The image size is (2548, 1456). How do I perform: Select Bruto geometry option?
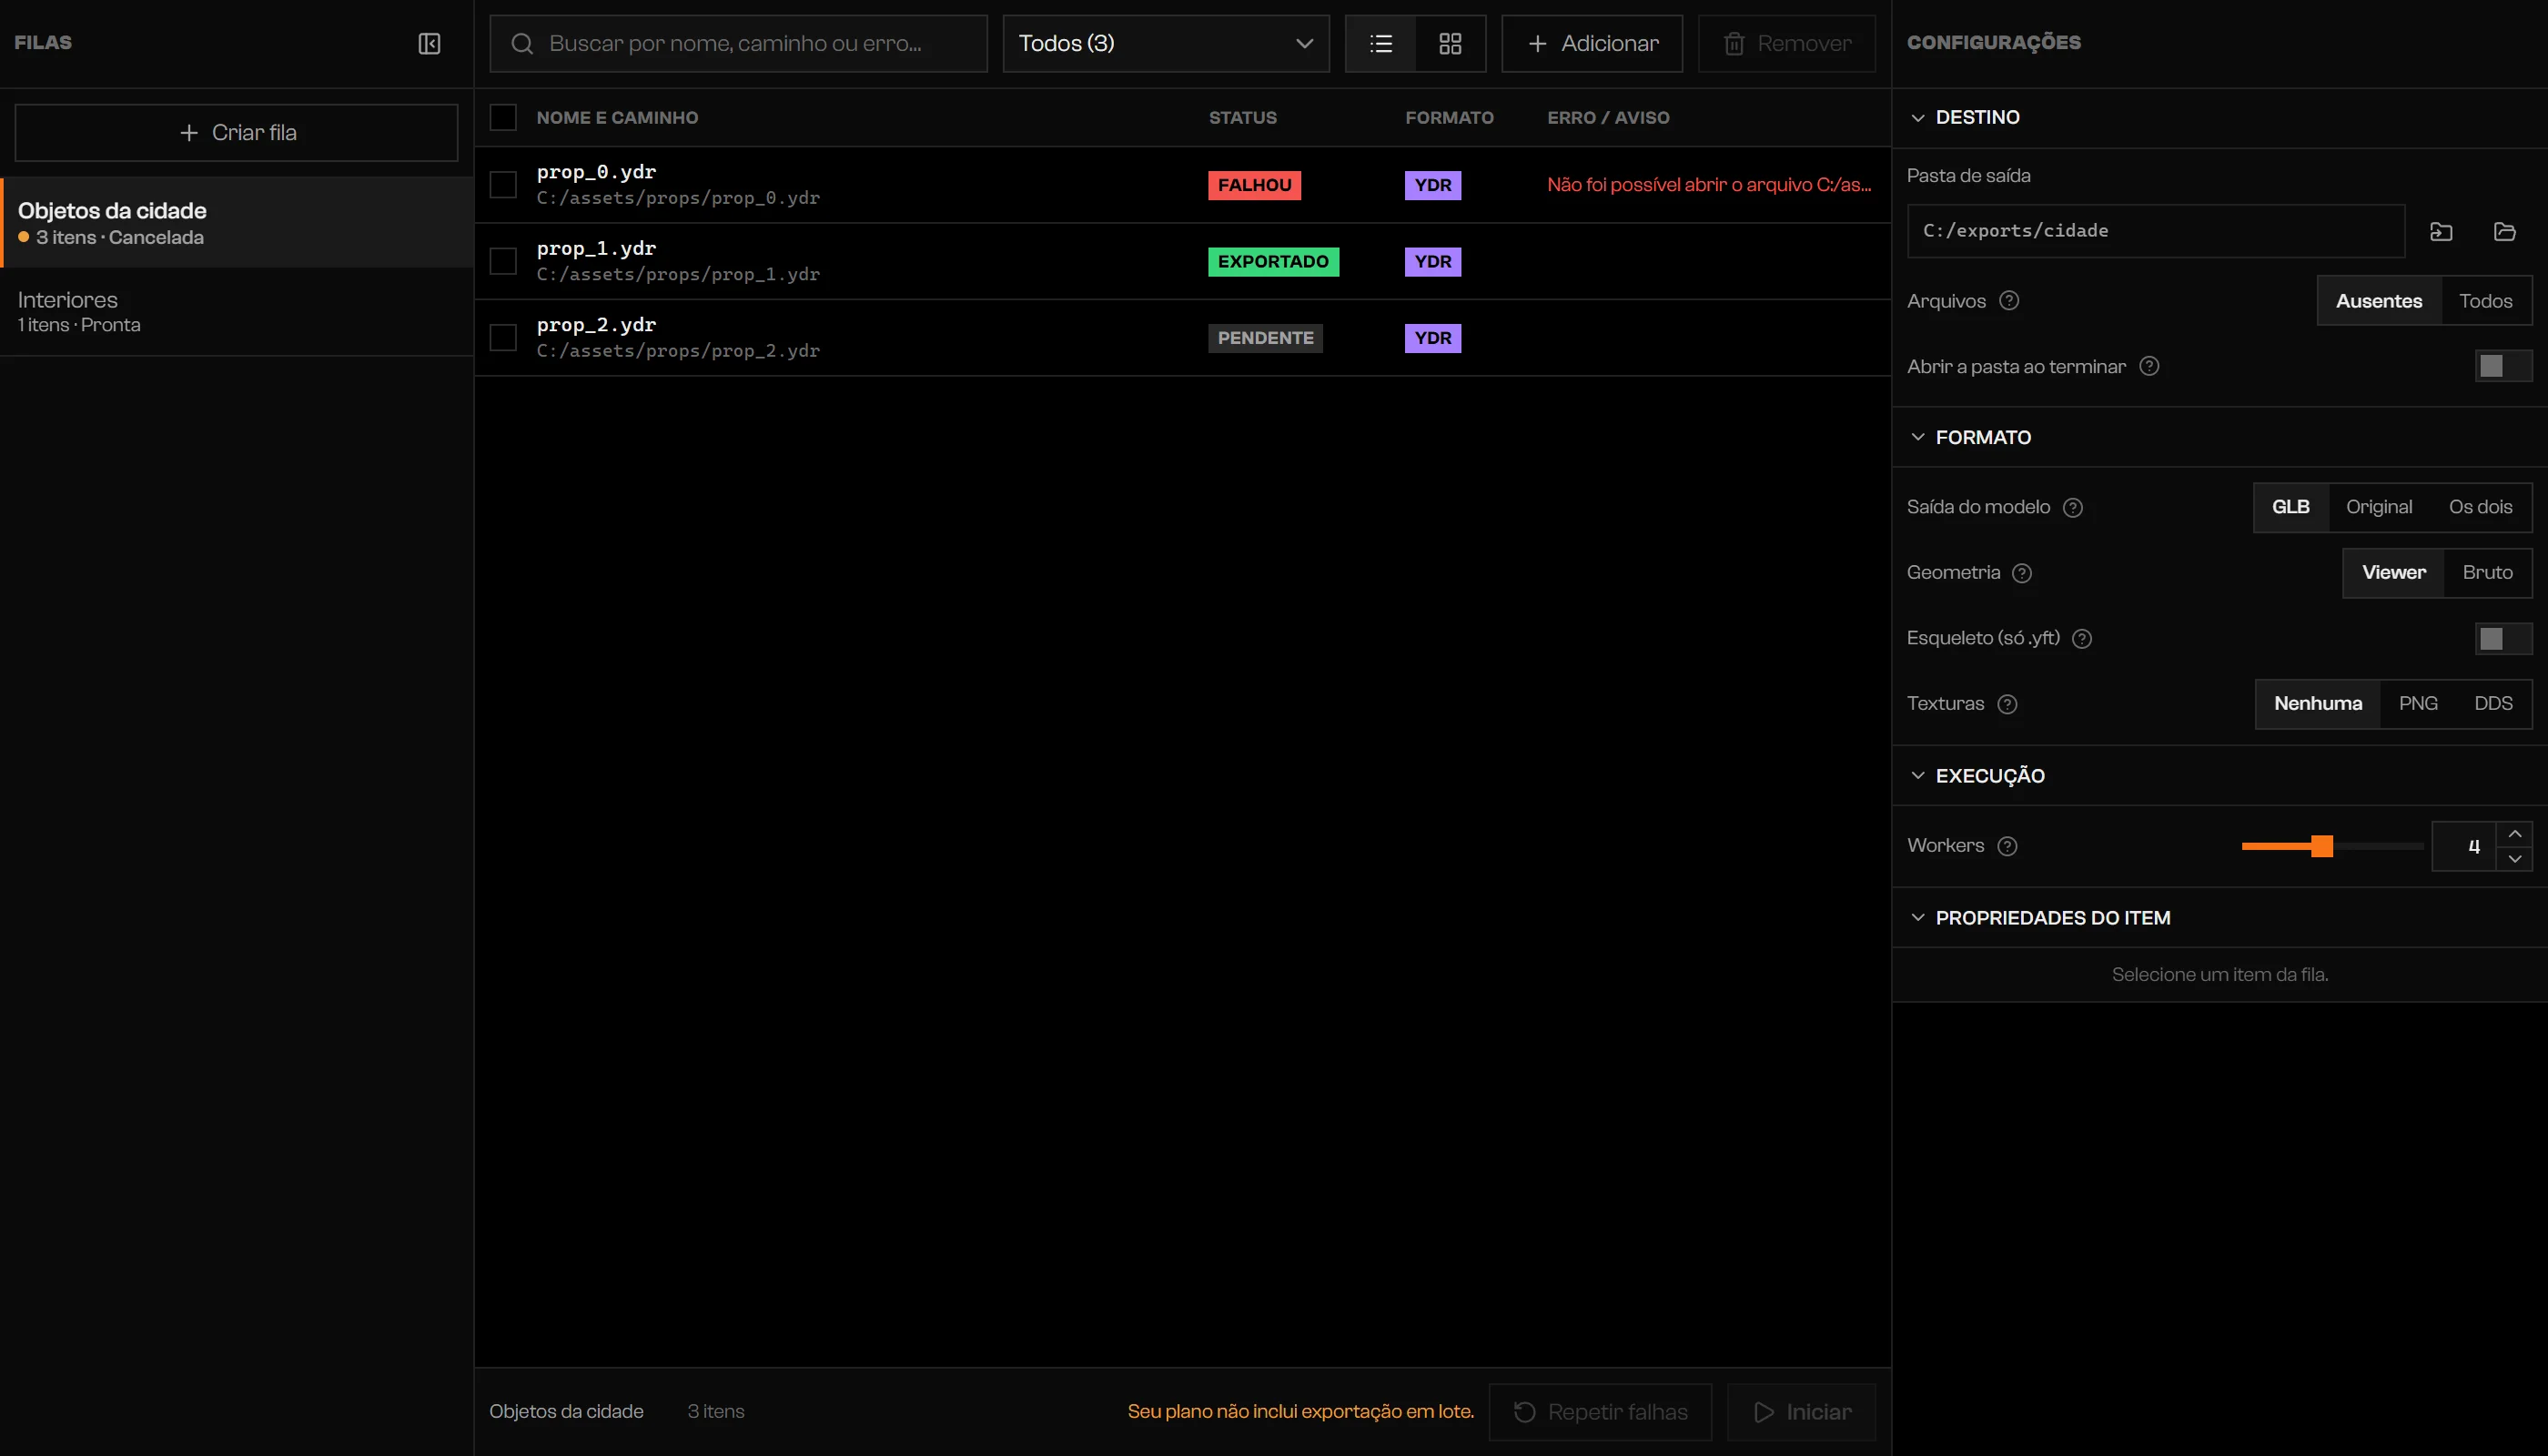2487,573
